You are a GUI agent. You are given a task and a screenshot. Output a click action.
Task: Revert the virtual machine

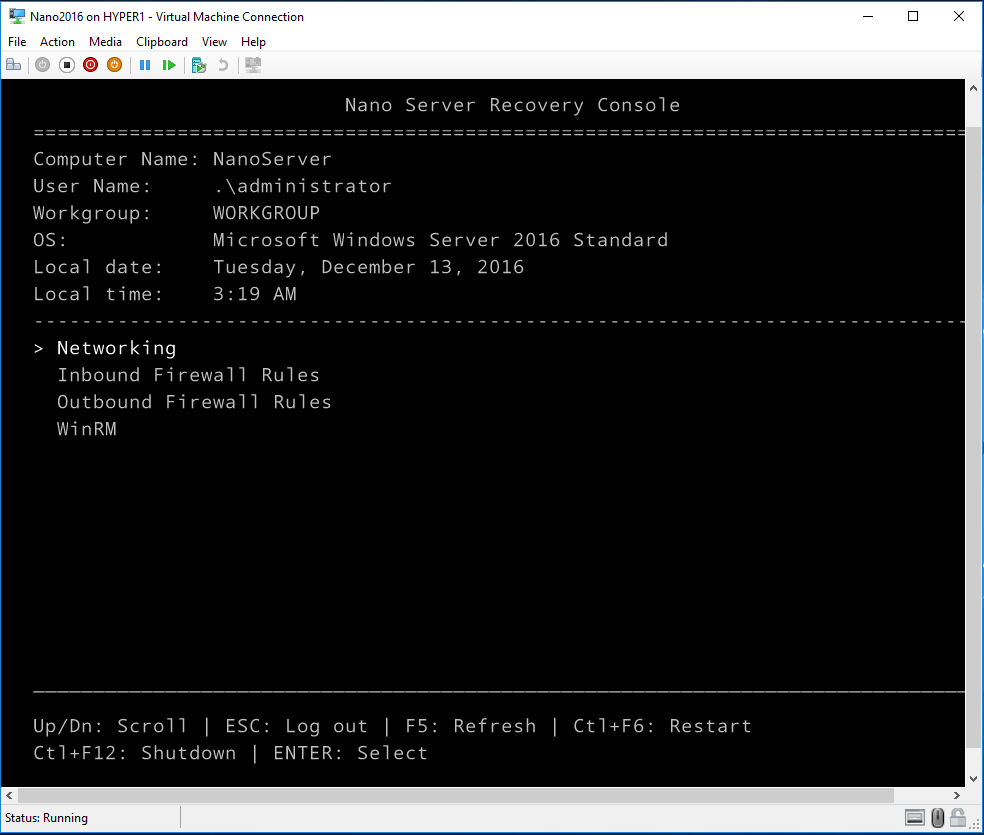click(x=225, y=64)
